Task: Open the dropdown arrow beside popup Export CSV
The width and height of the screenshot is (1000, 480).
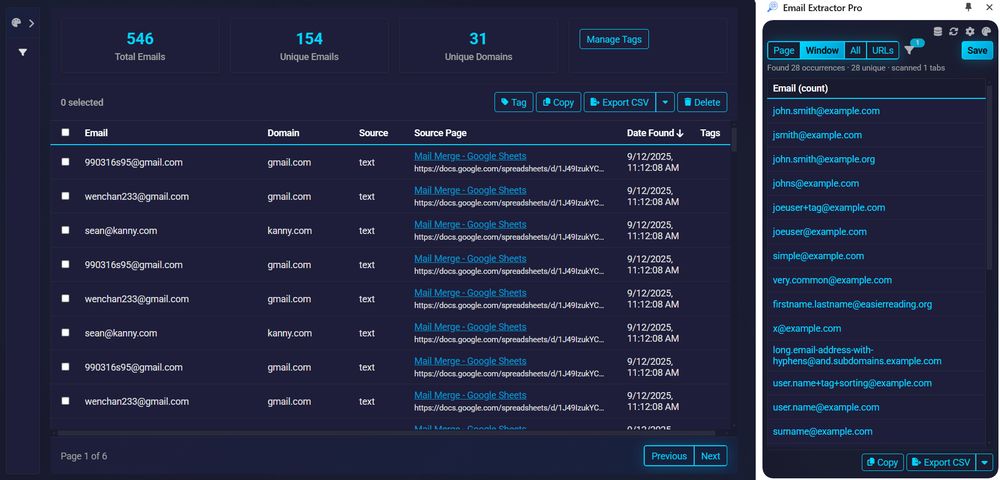Action: click(x=985, y=463)
